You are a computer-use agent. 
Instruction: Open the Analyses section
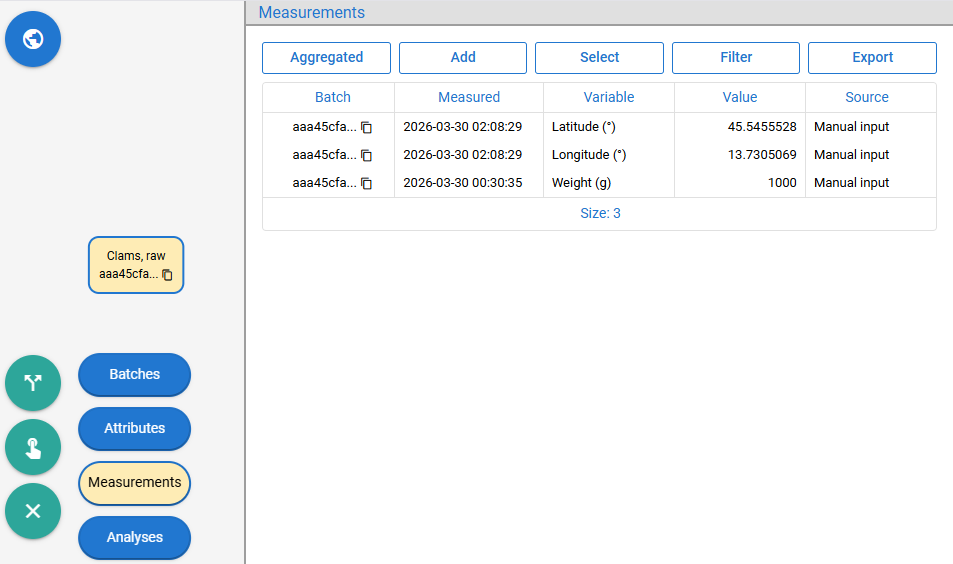pos(134,537)
